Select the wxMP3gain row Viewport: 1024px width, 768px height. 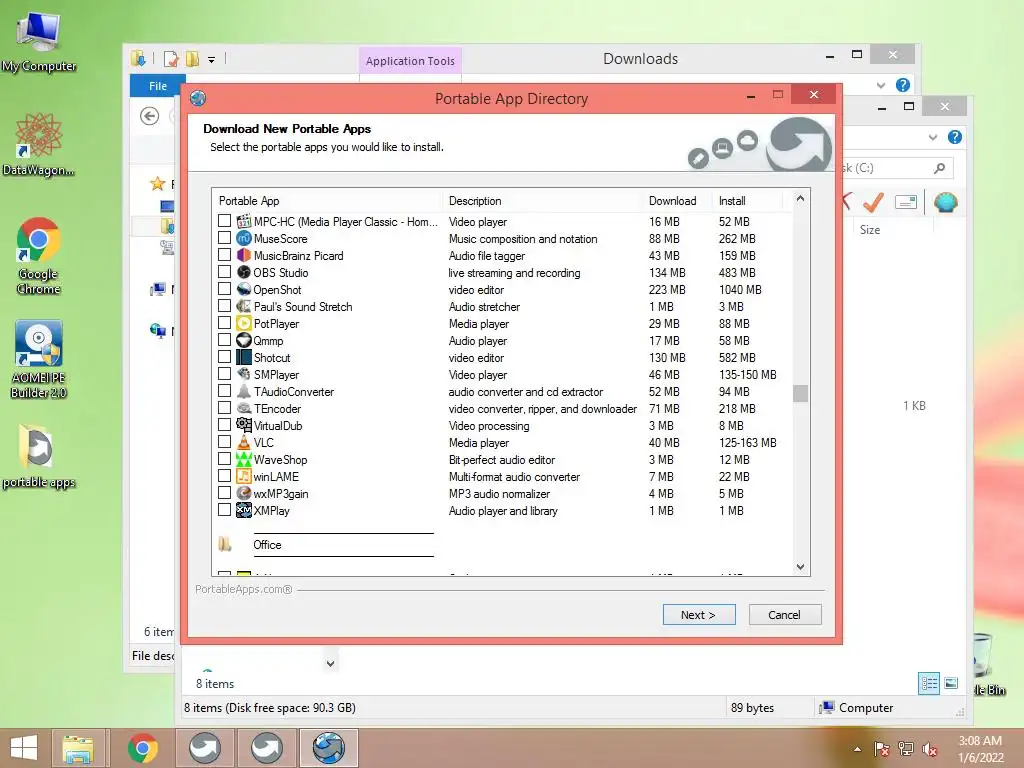pos(502,493)
